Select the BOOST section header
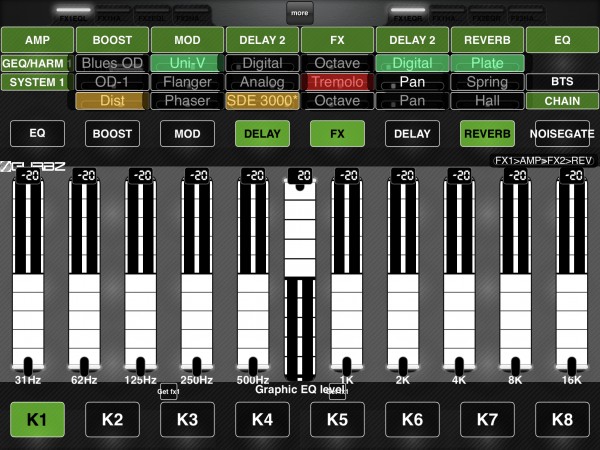This screenshot has height=450, width=600. [x=112, y=40]
